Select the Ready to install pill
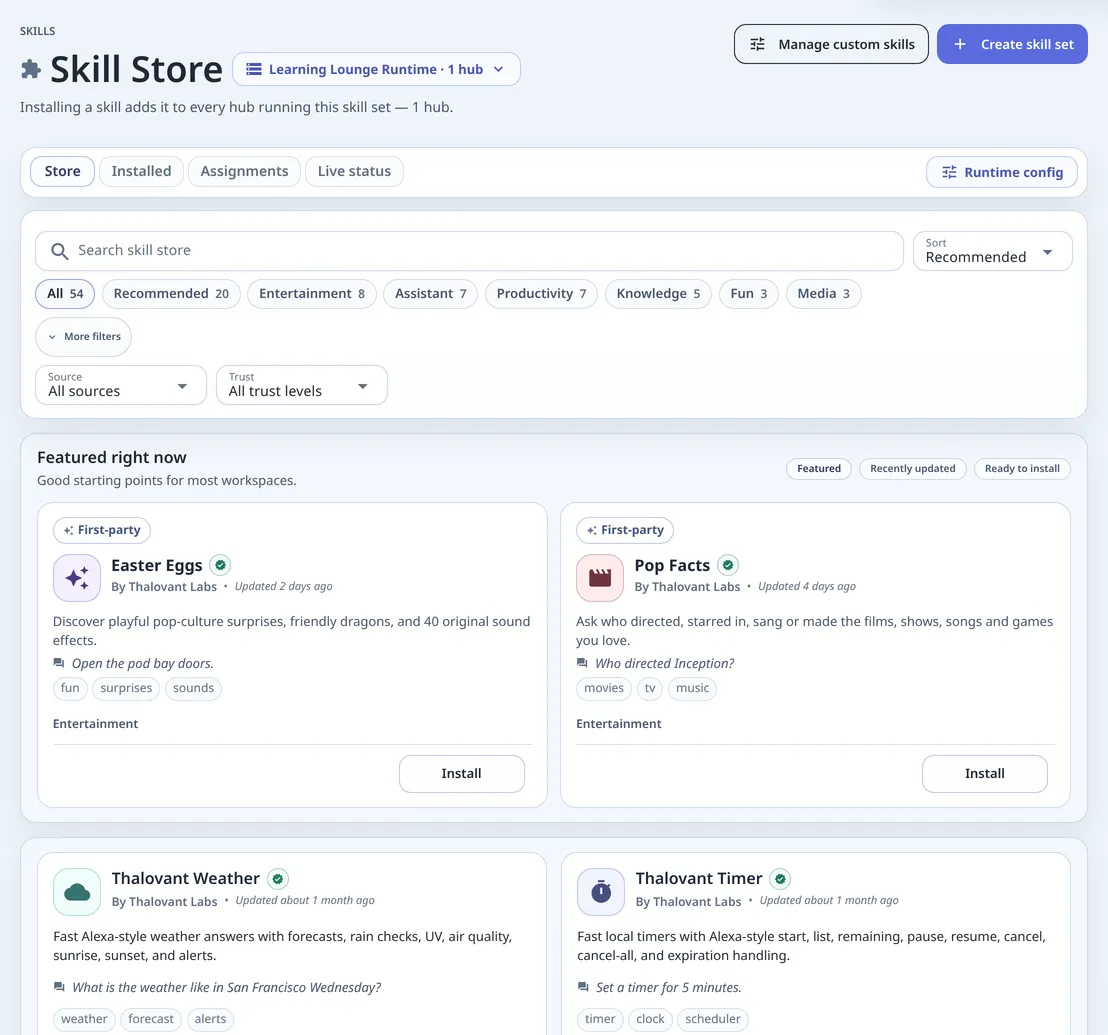1108x1035 pixels. click(1022, 468)
